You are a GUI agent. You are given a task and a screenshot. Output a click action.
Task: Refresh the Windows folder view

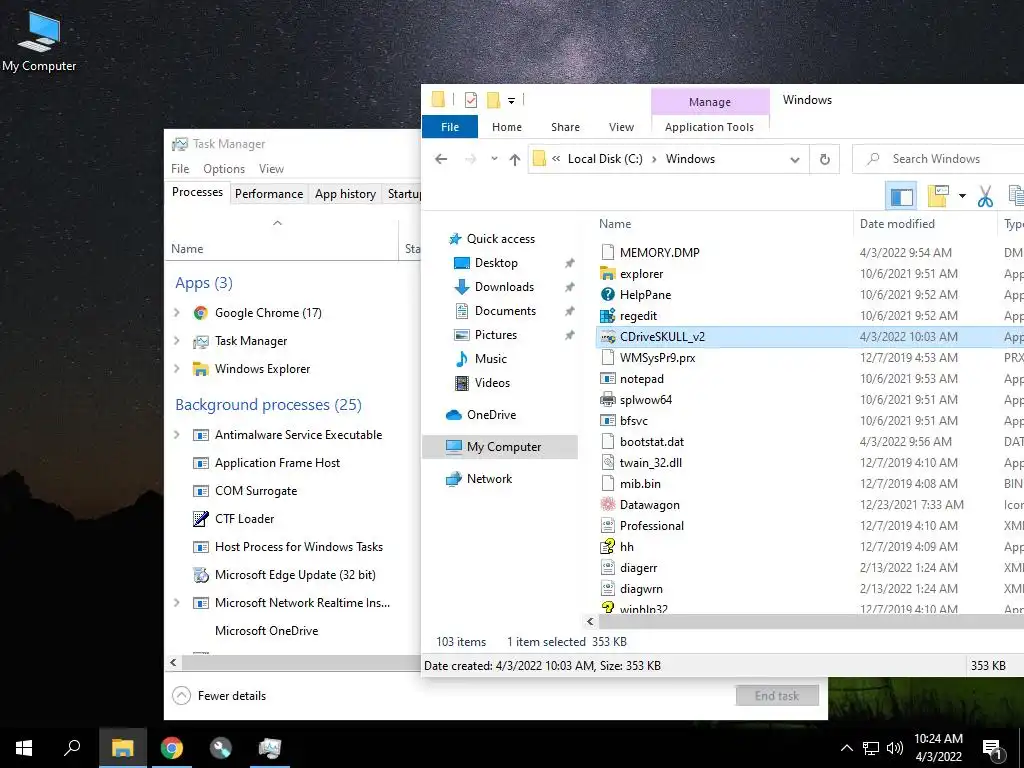point(825,159)
